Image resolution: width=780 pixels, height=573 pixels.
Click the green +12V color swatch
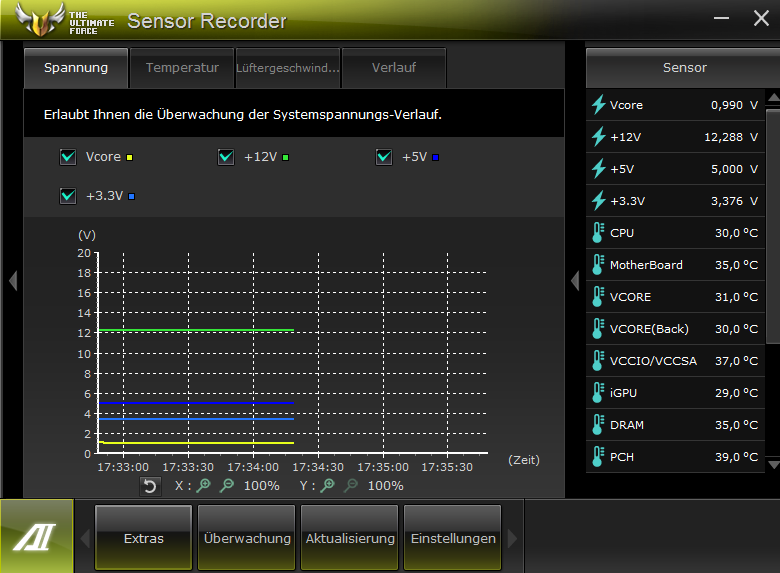[x=286, y=158]
